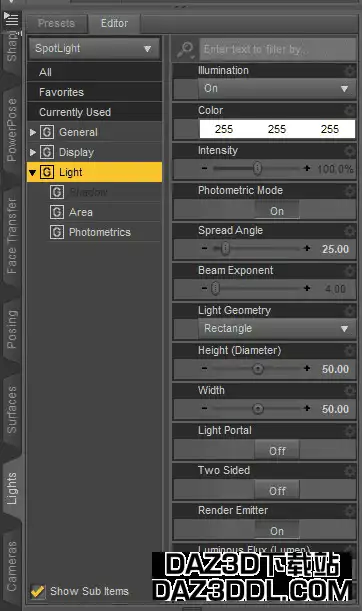Click the G icon beside Area
Viewport: 362px width, 611px height.
(x=57, y=212)
